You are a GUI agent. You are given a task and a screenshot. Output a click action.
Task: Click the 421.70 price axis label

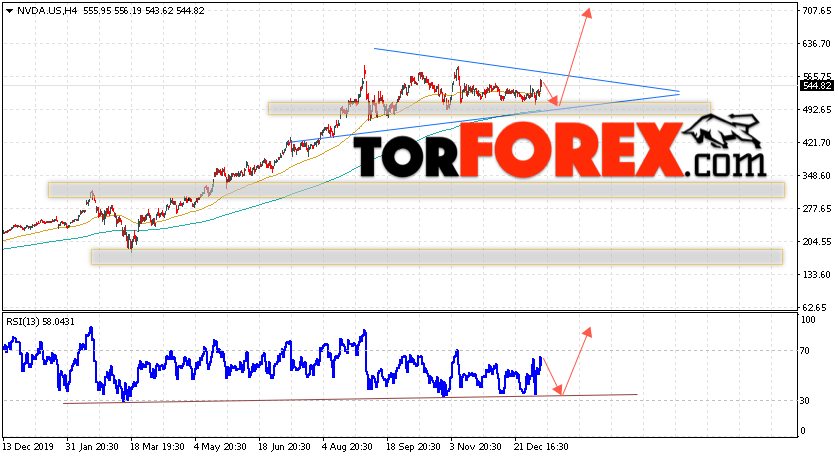(817, 143)
